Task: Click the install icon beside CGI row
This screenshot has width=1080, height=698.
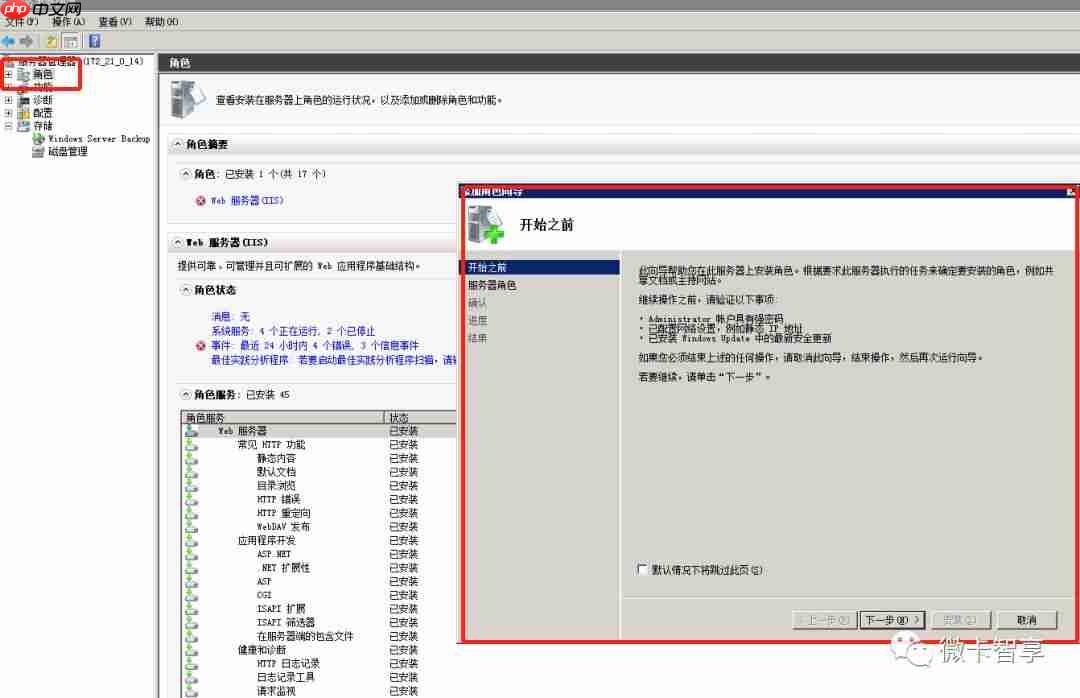Action: click(191, 595)
